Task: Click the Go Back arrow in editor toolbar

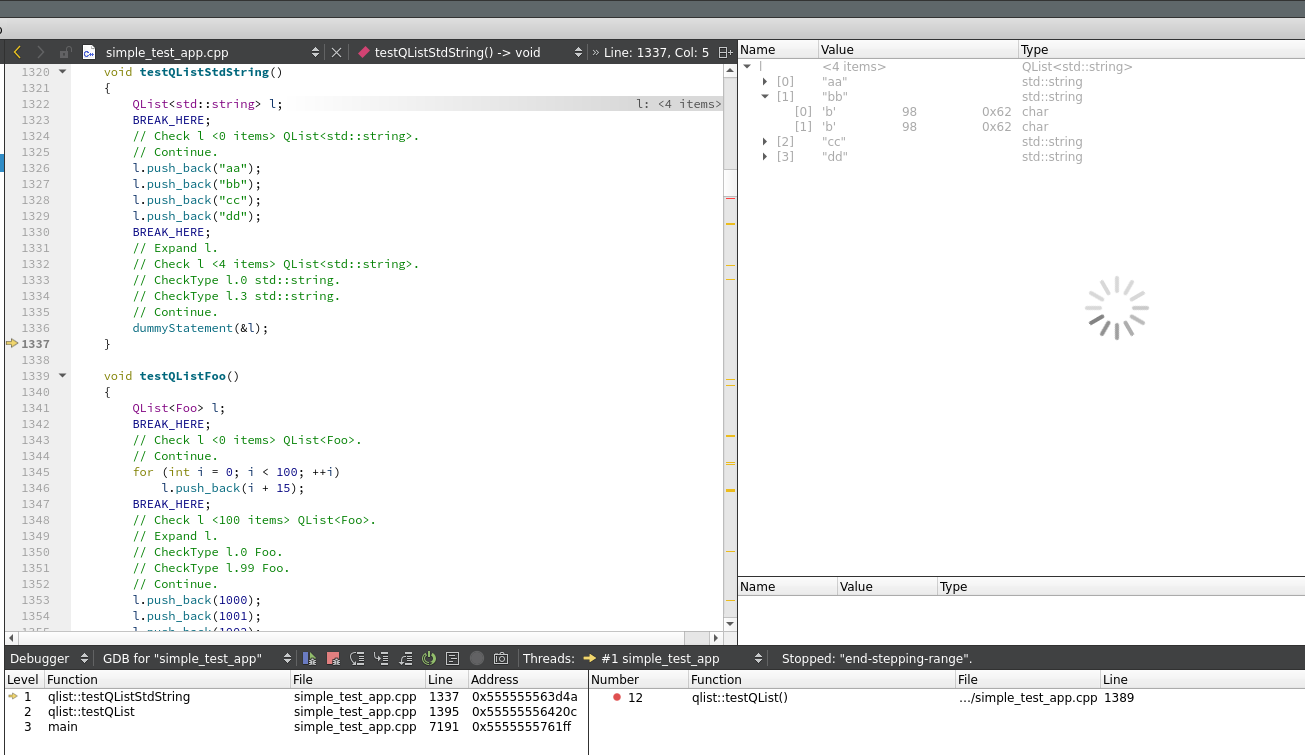Action: pyautogui.click(x=17, y=52)
